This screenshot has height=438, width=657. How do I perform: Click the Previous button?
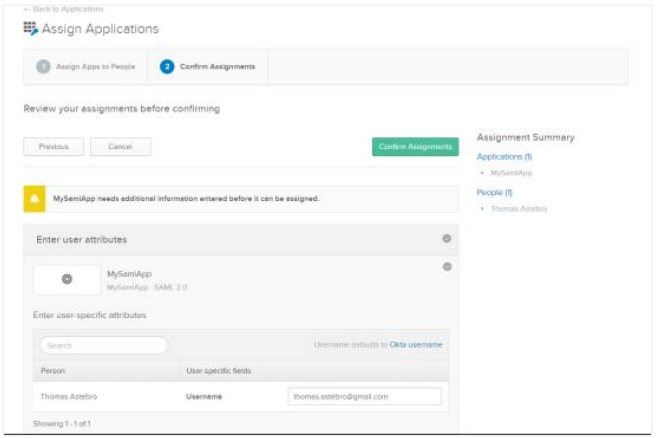[54, 147]
